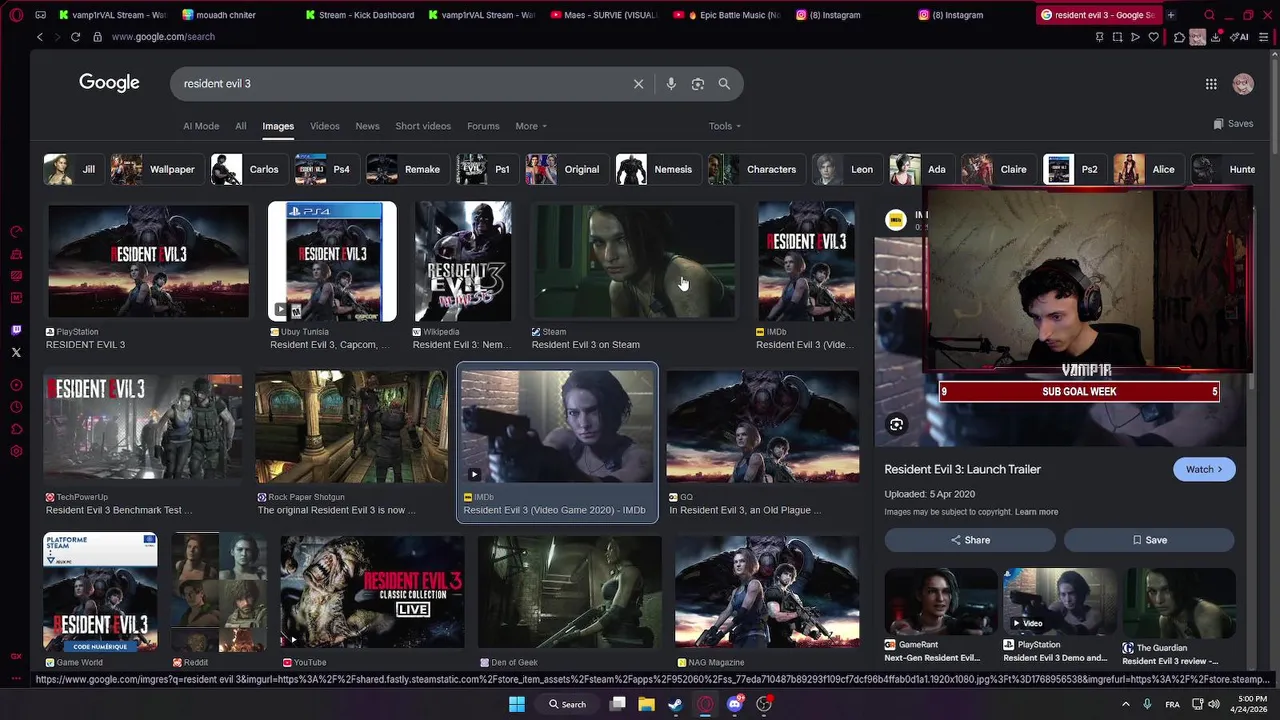Open File Explorer from the taskbar

click(646, 704)
